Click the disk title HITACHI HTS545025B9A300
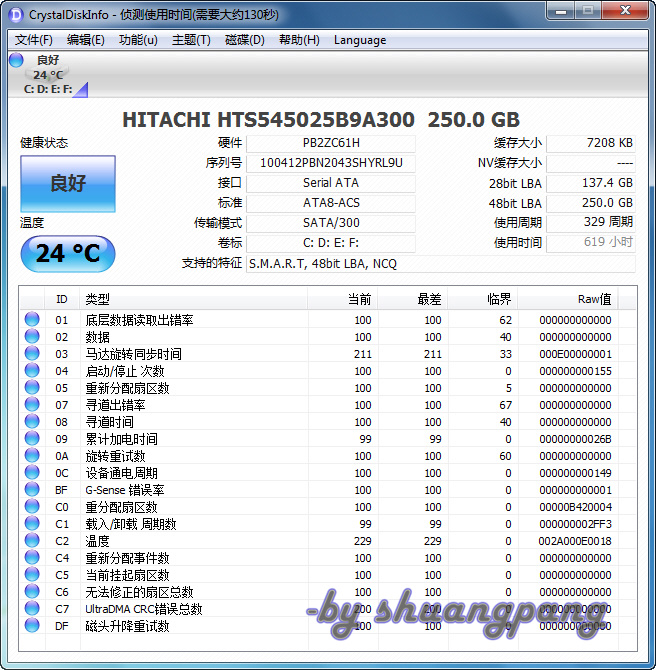Image resolution: width=656 pixels, height=670 pixels. click(268, 120)
